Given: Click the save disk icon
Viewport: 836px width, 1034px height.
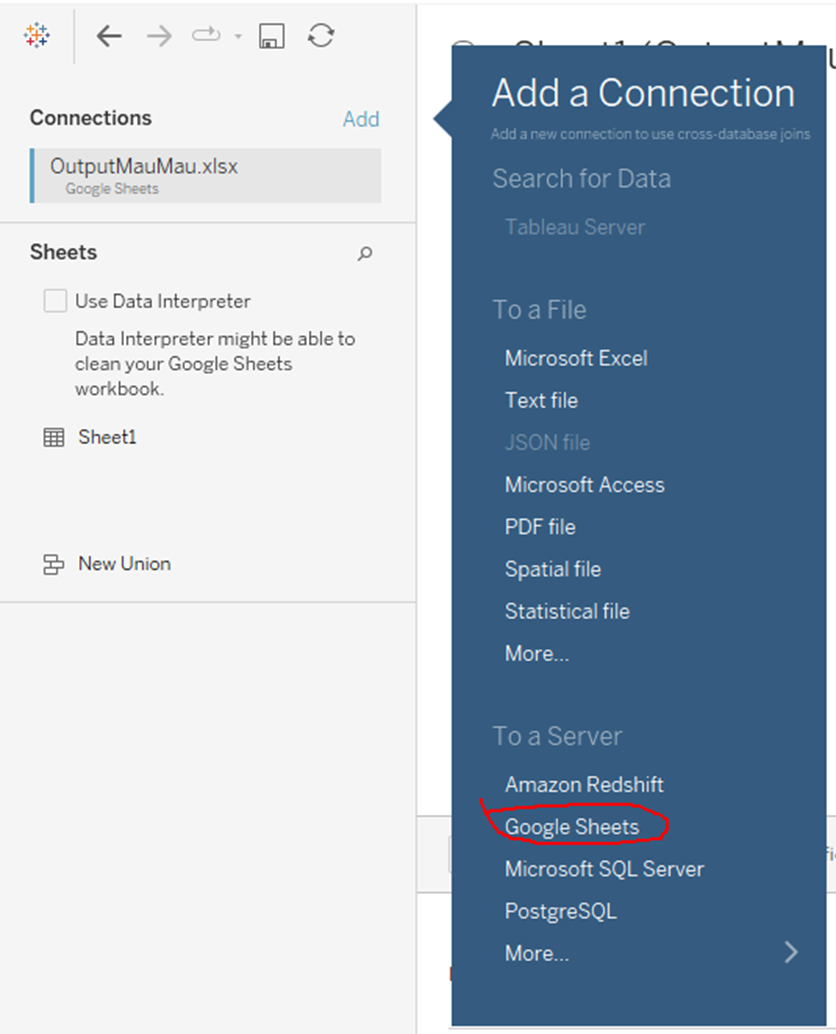Looking at the screenshot, I should point(271,36).
